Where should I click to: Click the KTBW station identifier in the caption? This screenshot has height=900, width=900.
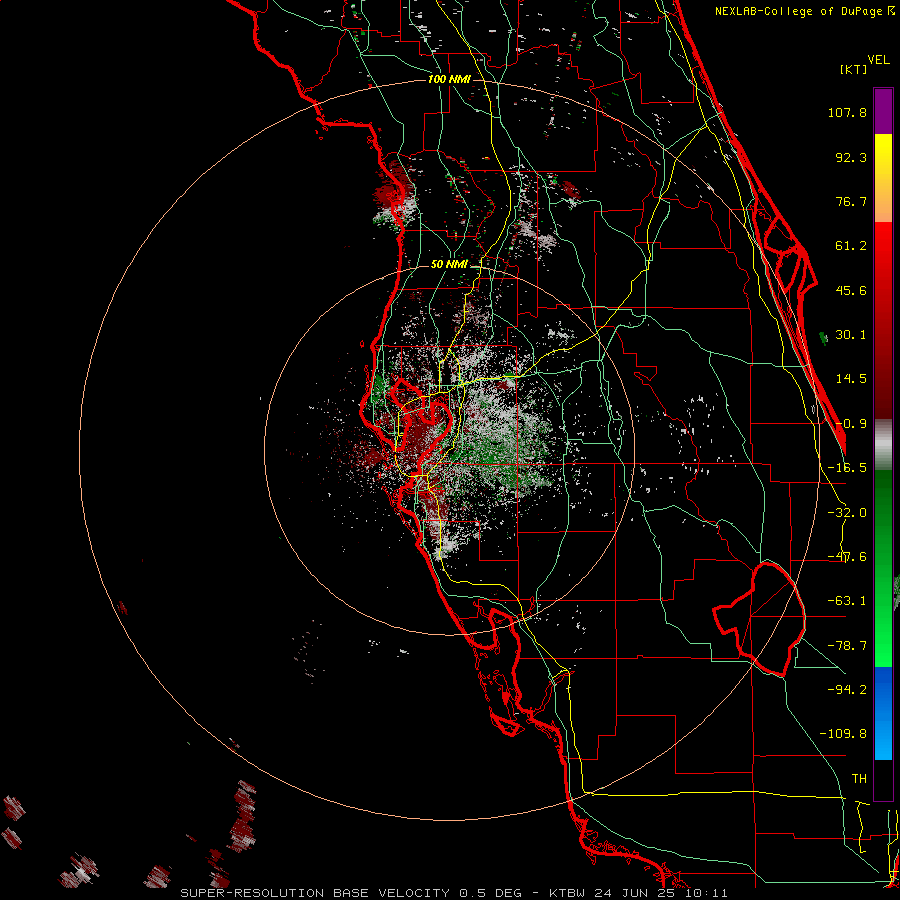point(568,893)
